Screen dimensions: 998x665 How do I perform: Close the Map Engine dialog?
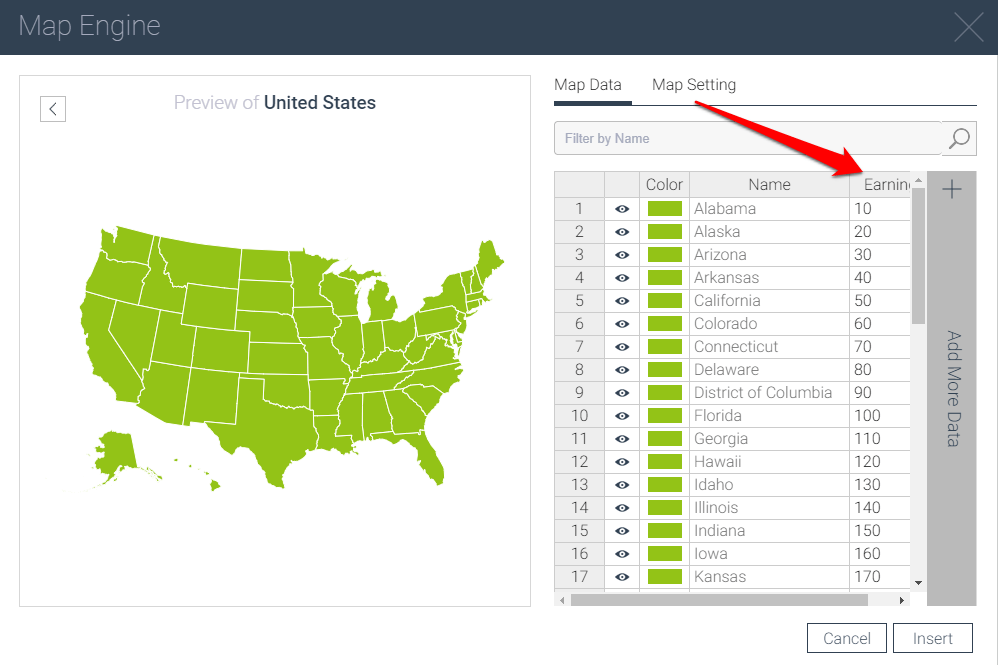pyautogui.click(x=968, y=27)
